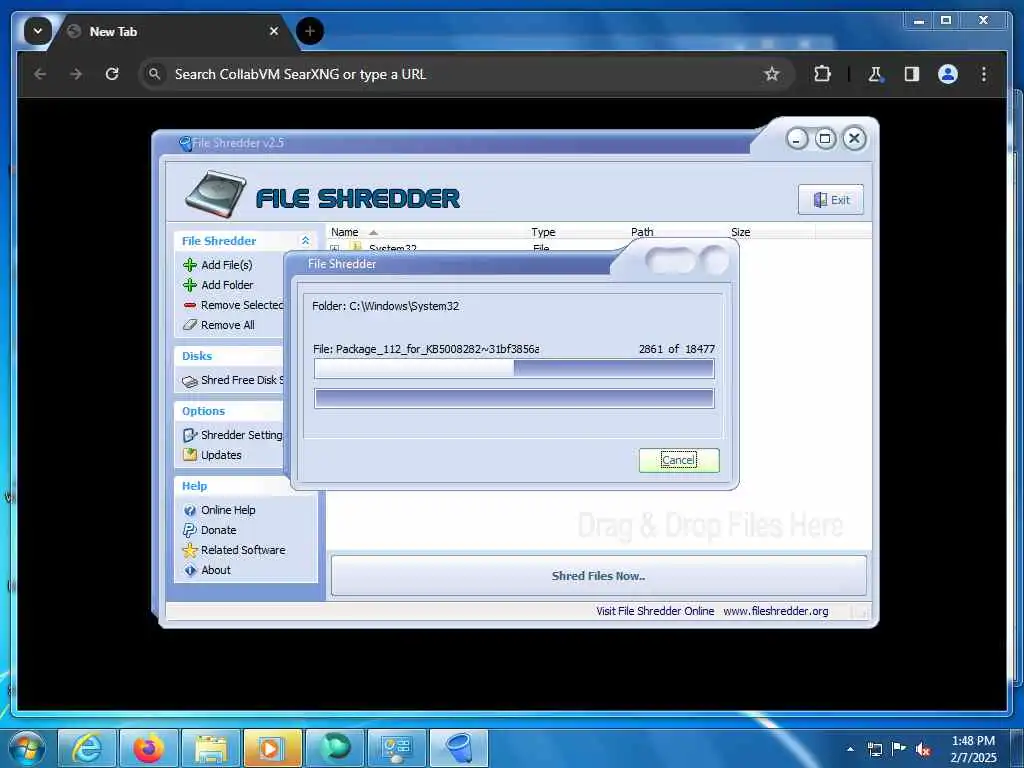Screen dimensions: 1024x768
Task: Show hidden tray icons arrow
Action: point(850,749)
